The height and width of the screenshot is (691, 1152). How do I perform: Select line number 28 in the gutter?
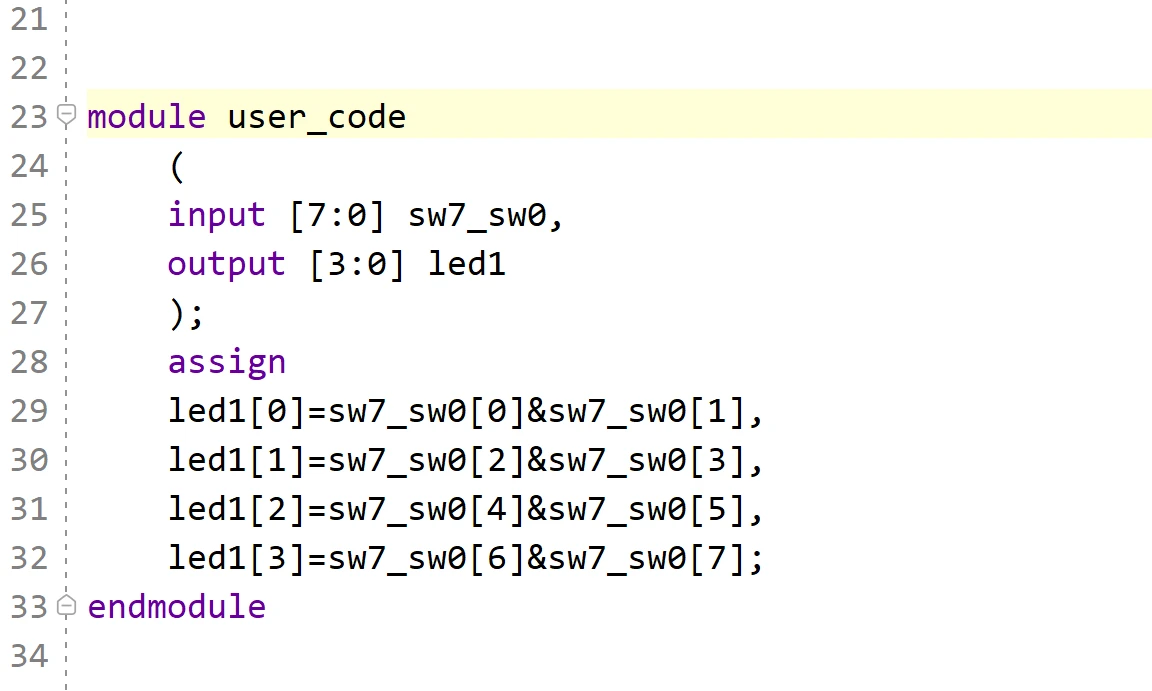(29, 362)
